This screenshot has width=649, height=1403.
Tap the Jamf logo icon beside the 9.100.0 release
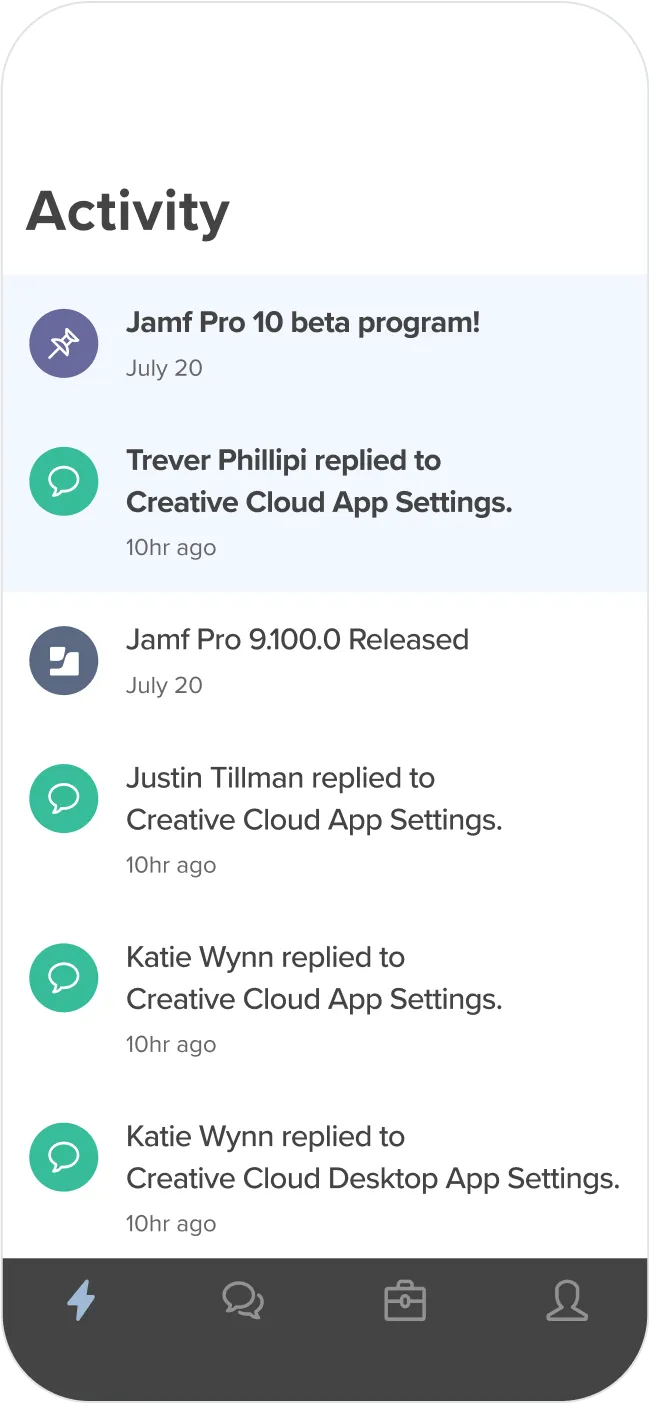tap(64, 660)
